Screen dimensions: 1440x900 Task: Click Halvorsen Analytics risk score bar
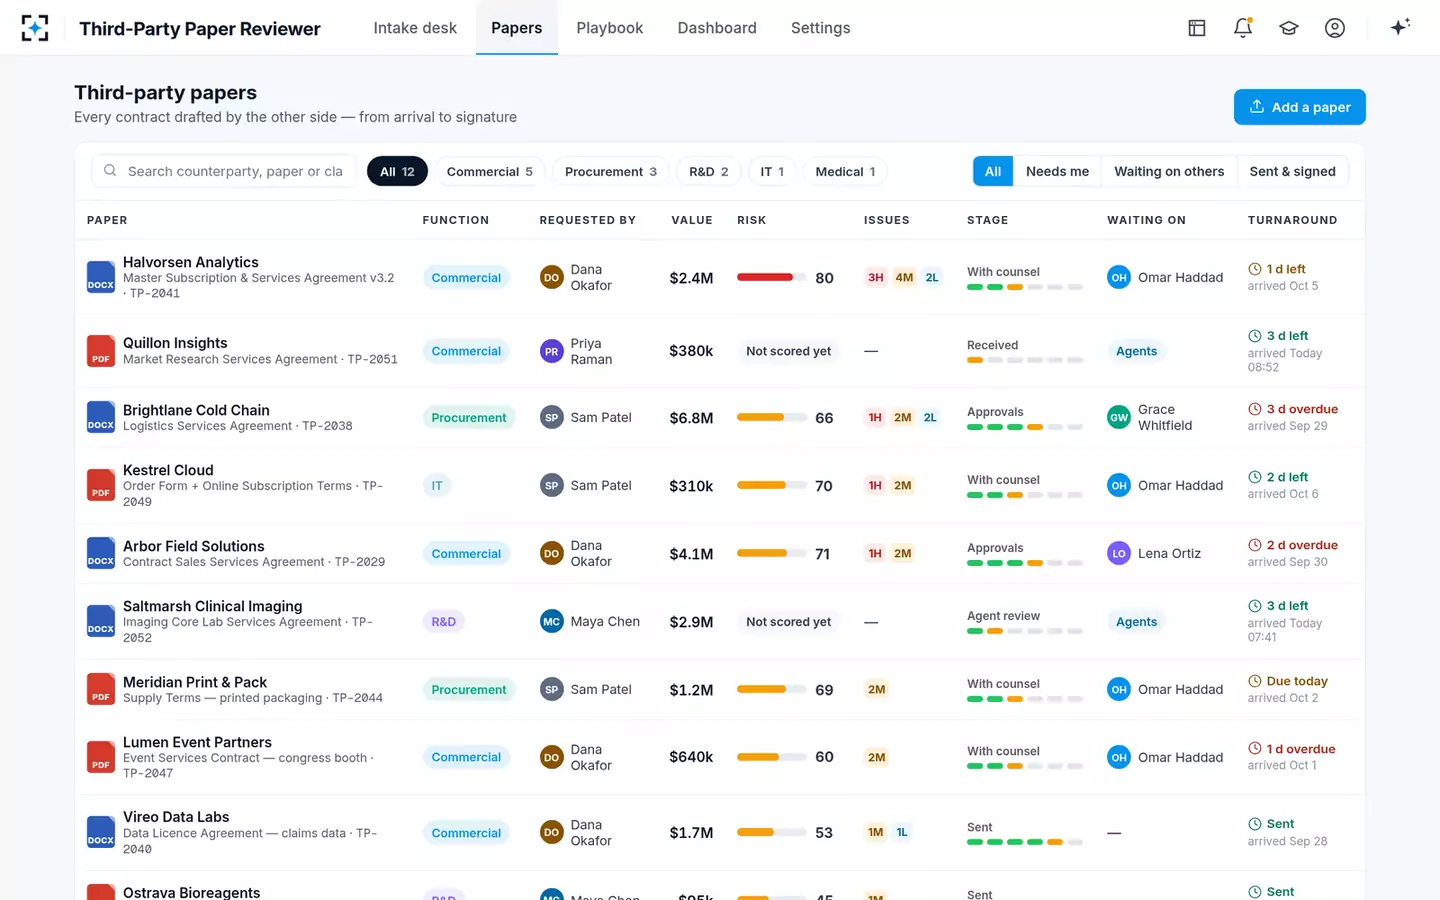tap(772, 277)
